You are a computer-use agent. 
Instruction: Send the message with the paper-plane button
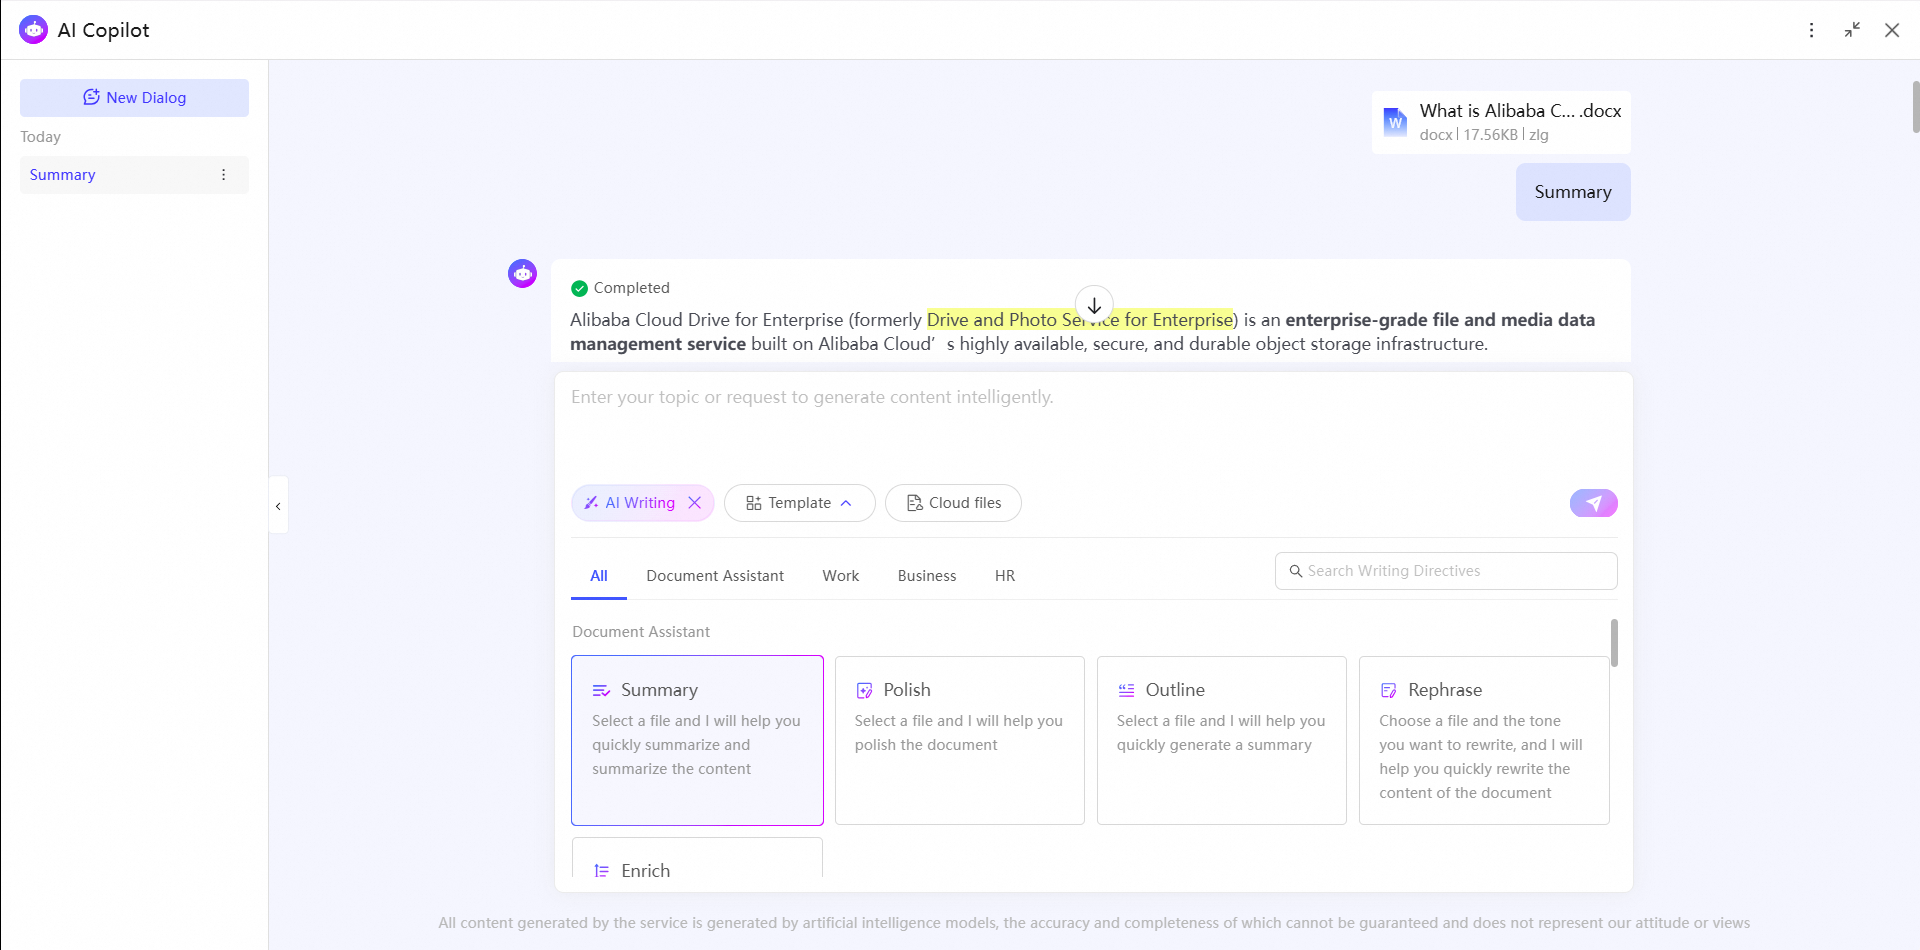(x=1593, y=503)
